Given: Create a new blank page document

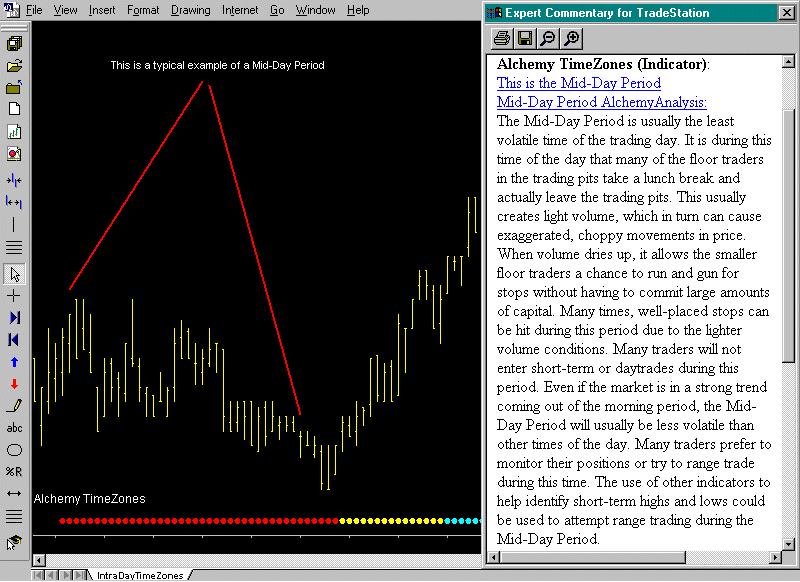Looking at the screenshot, I should click(x=14, y=109).
